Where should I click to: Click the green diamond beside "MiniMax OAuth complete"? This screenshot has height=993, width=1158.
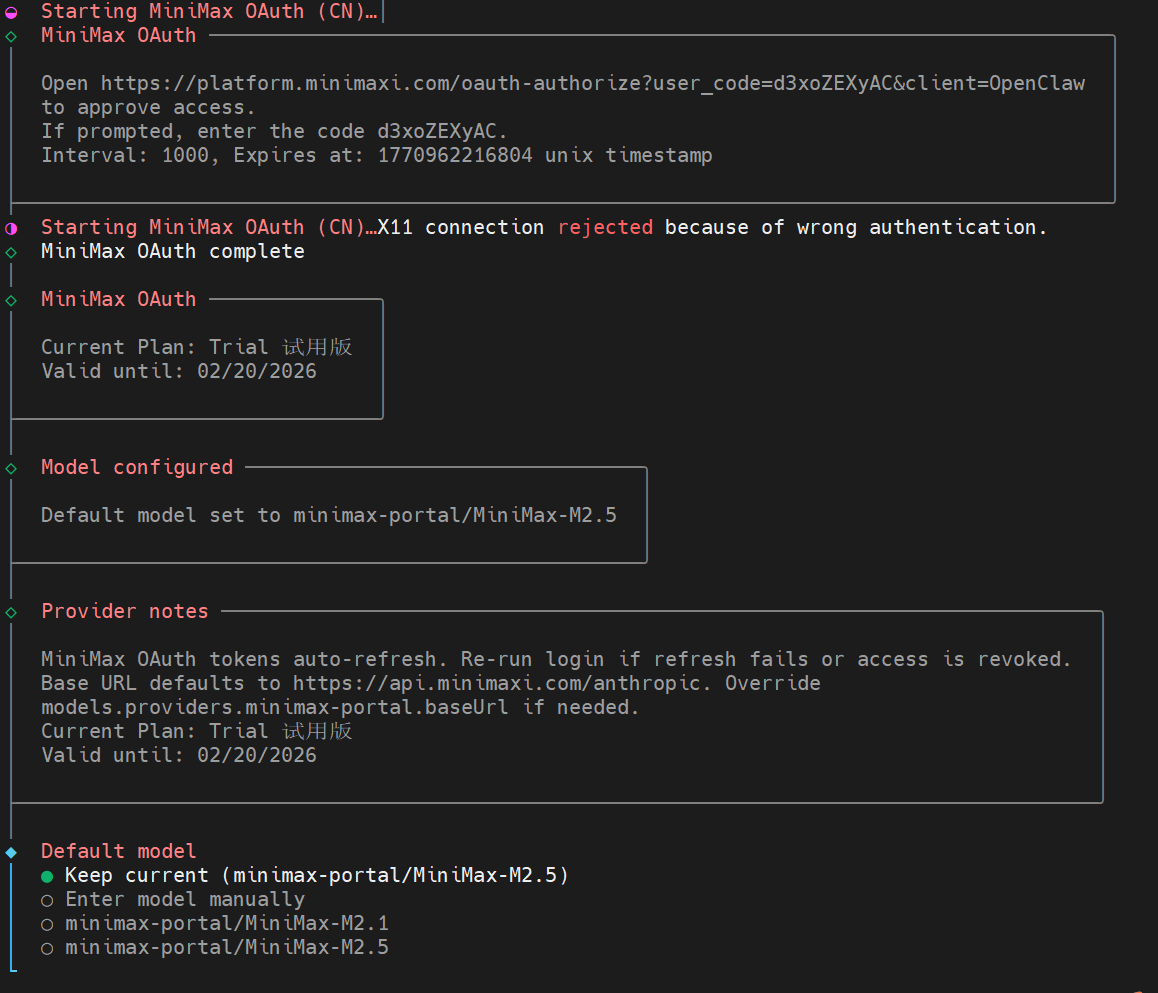(11, 252)
